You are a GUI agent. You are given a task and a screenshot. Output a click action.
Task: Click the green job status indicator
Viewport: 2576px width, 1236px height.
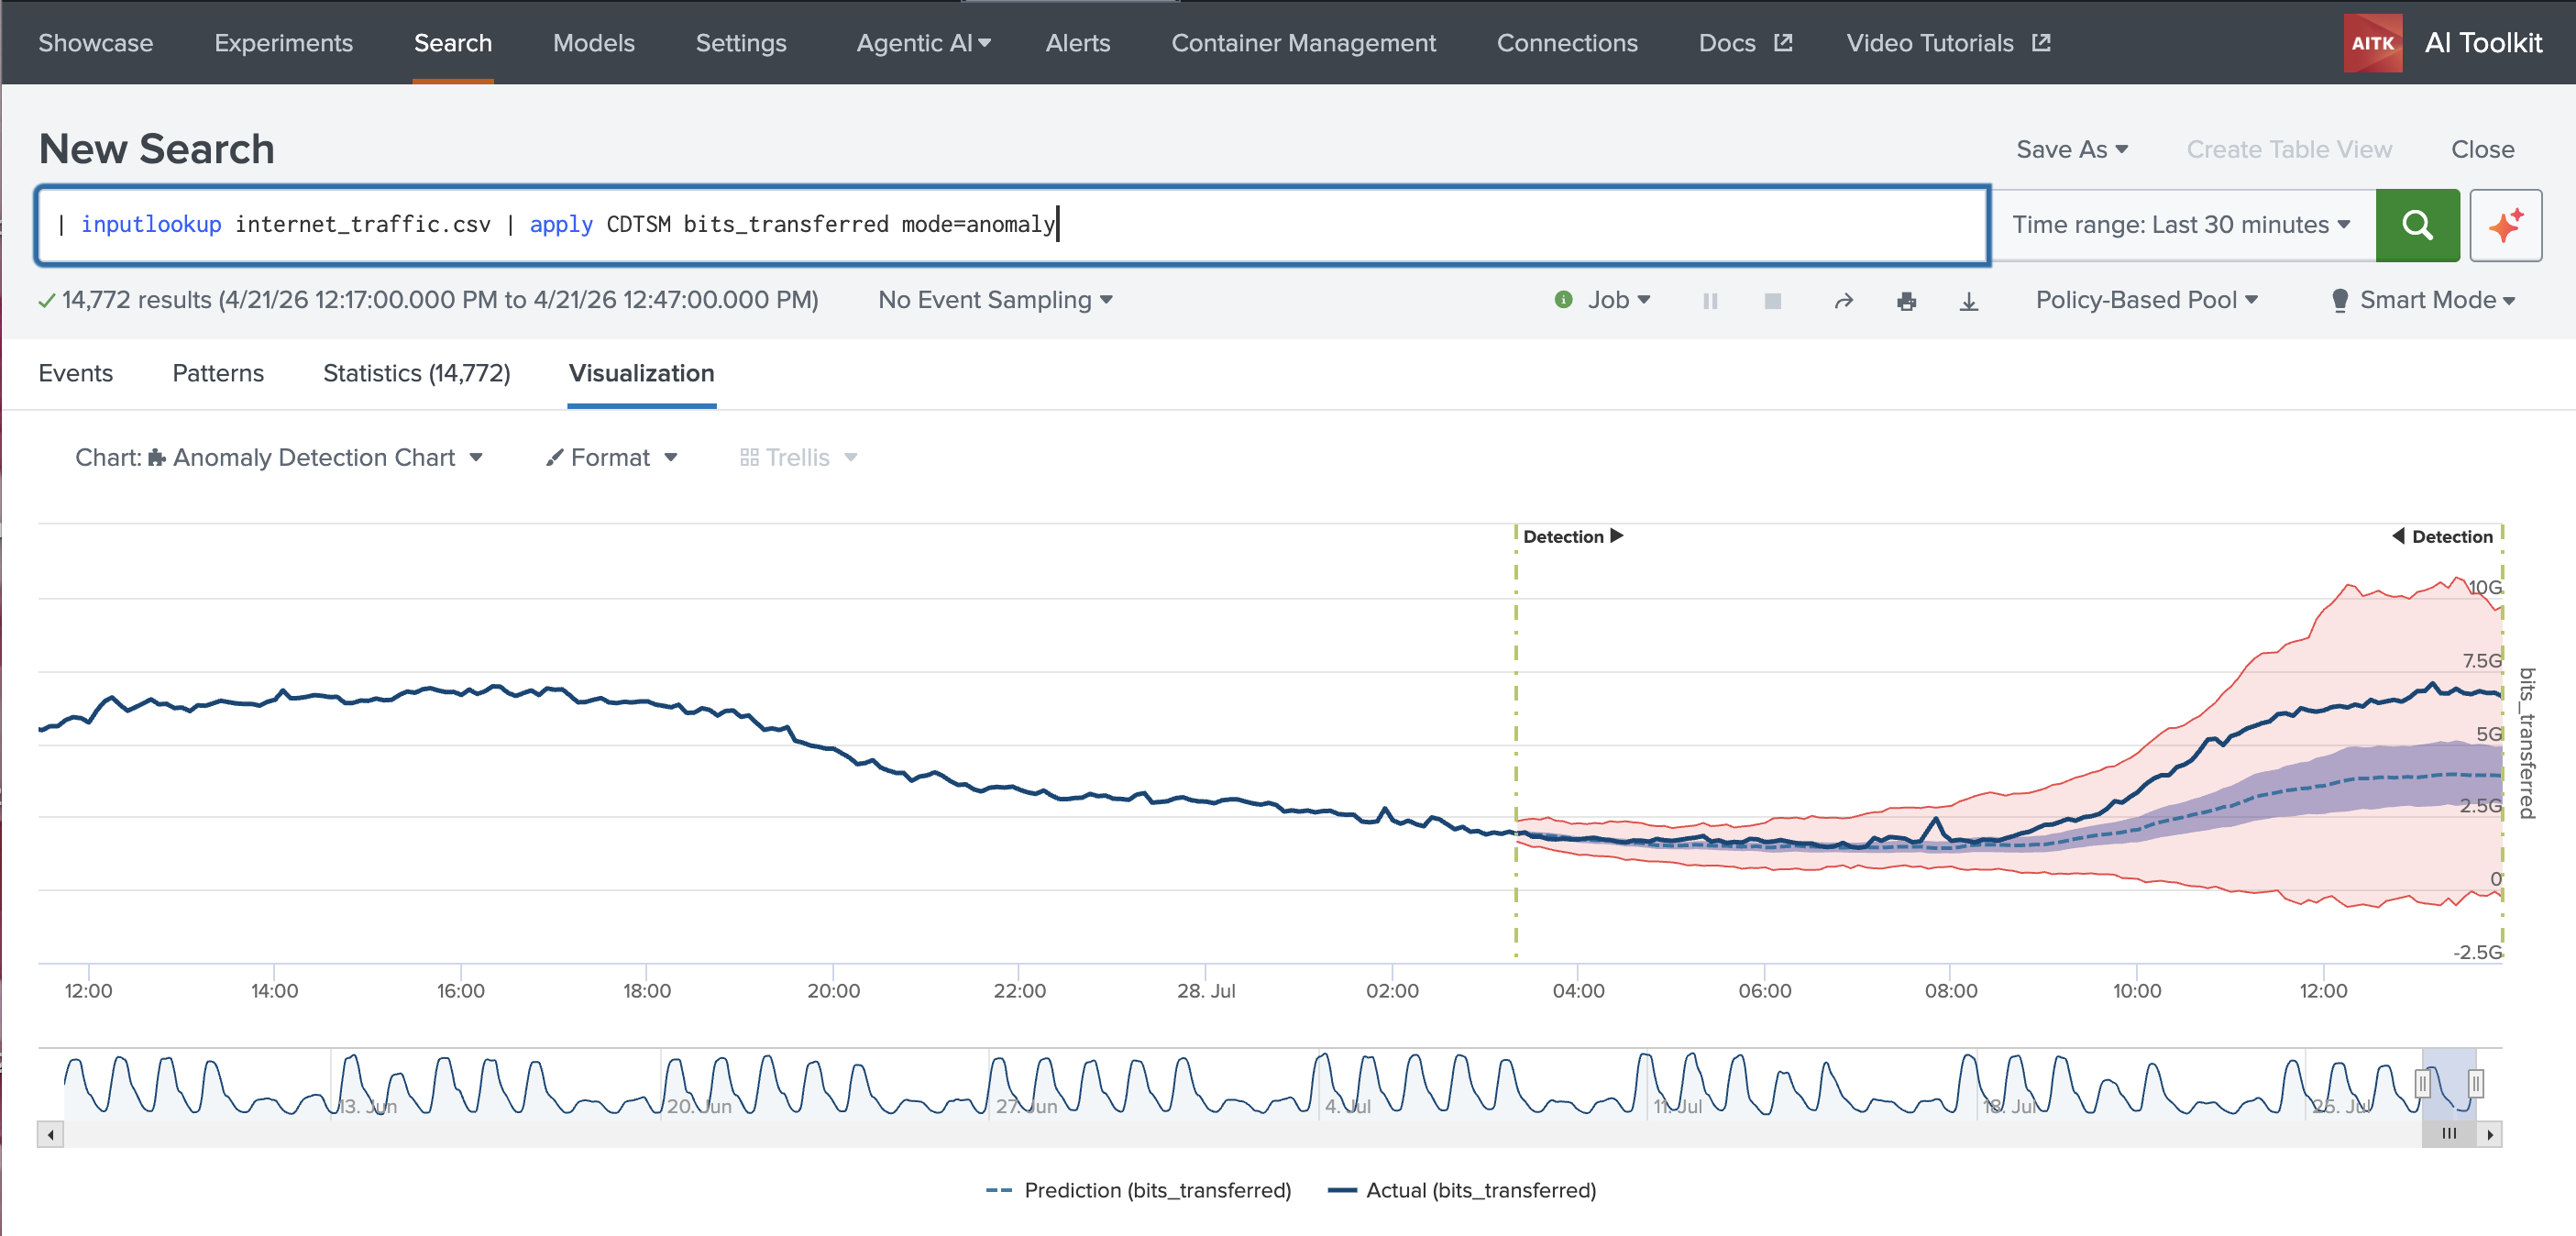pos(1563,300)
